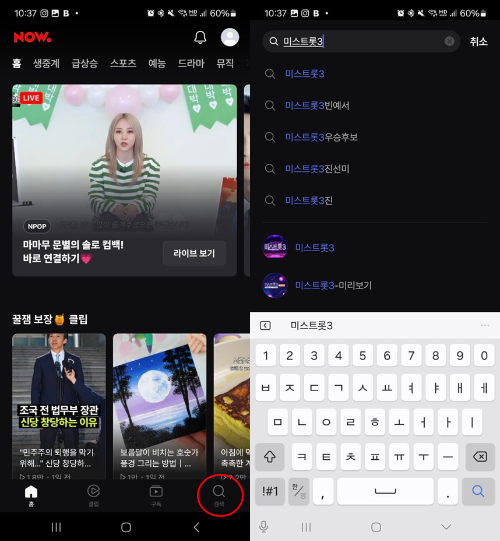The image size is (500, 541).
Task: Tap the keyboard comma key
Action: pos(323,491)
